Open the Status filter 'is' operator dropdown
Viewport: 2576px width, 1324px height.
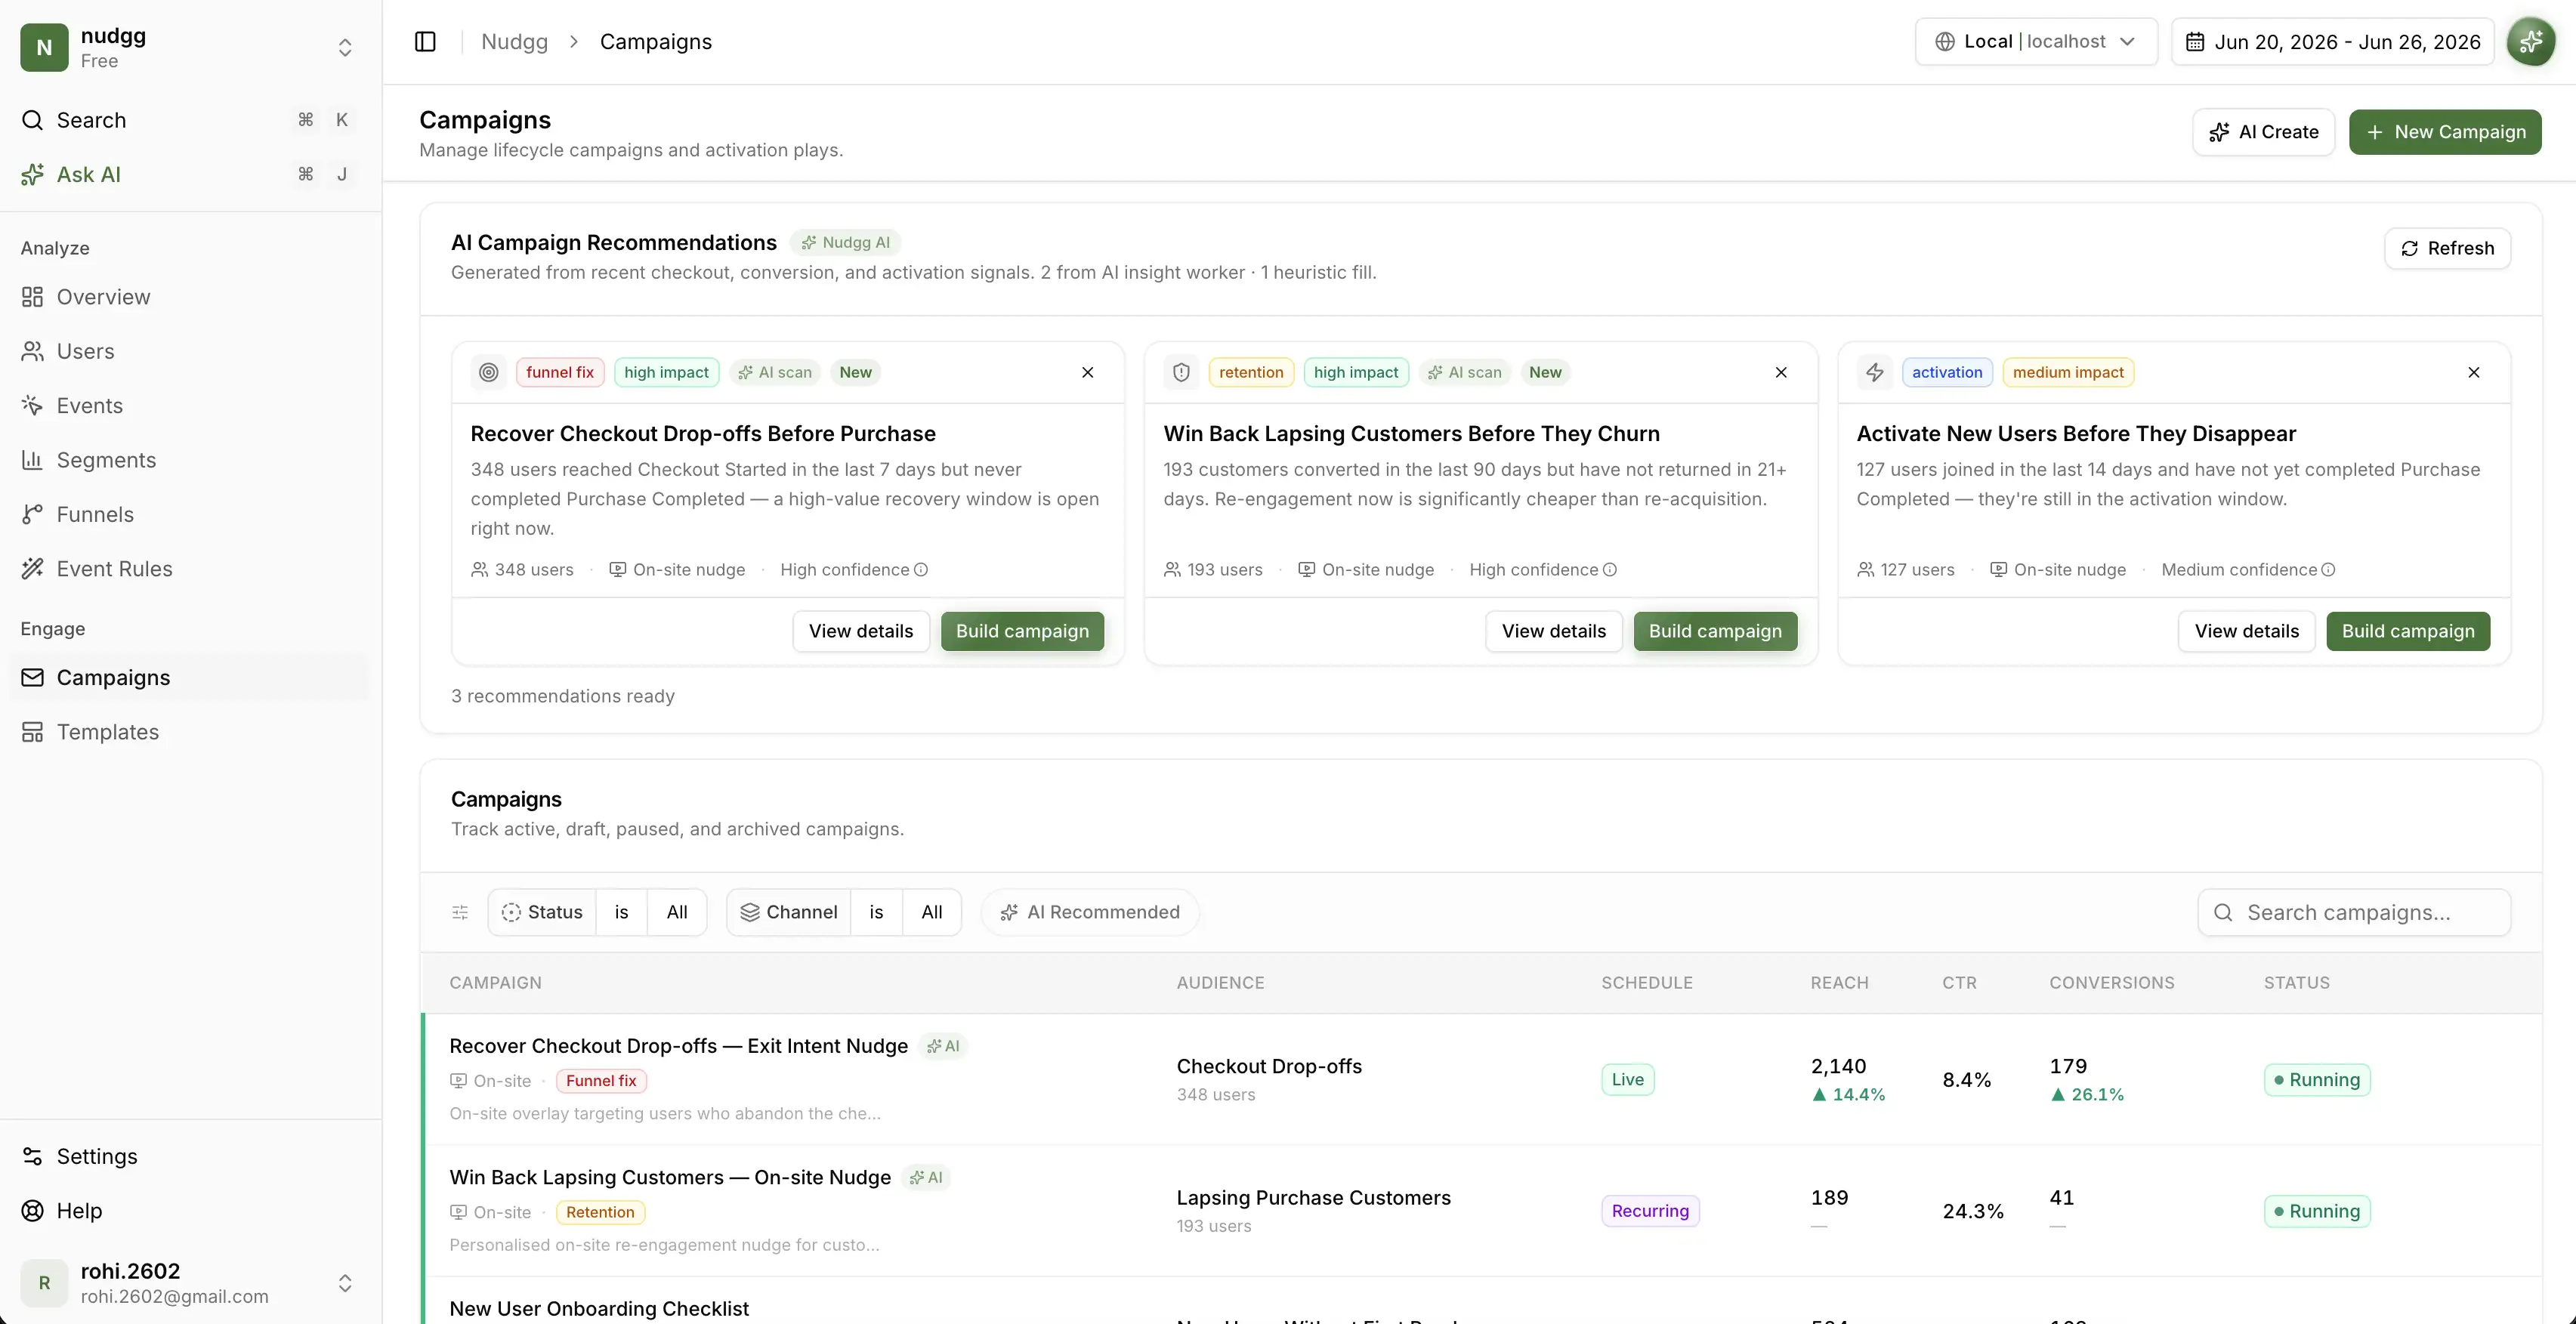[x=621, y=912]
